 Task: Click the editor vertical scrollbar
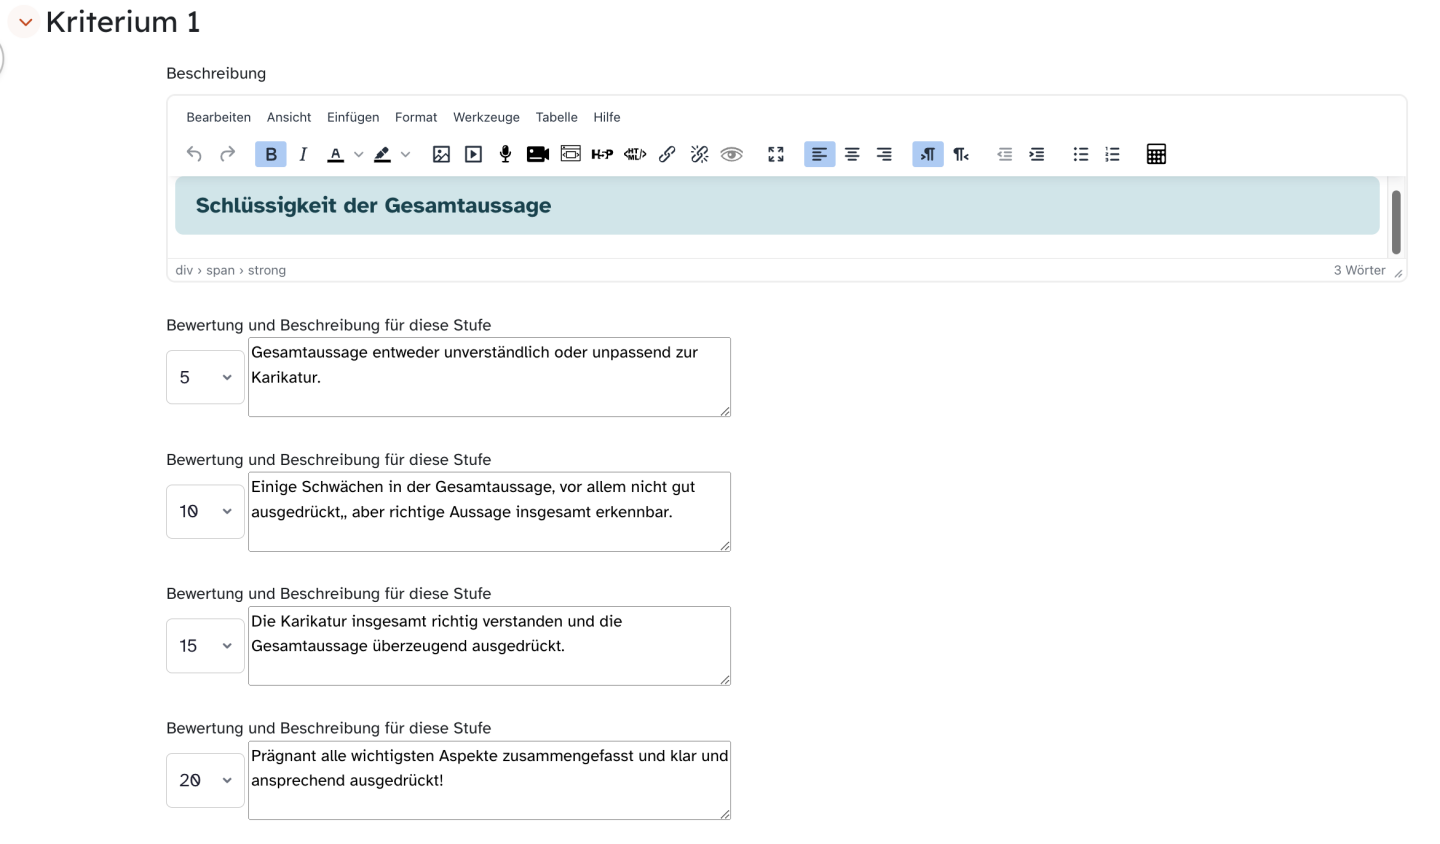(1396, 222)
